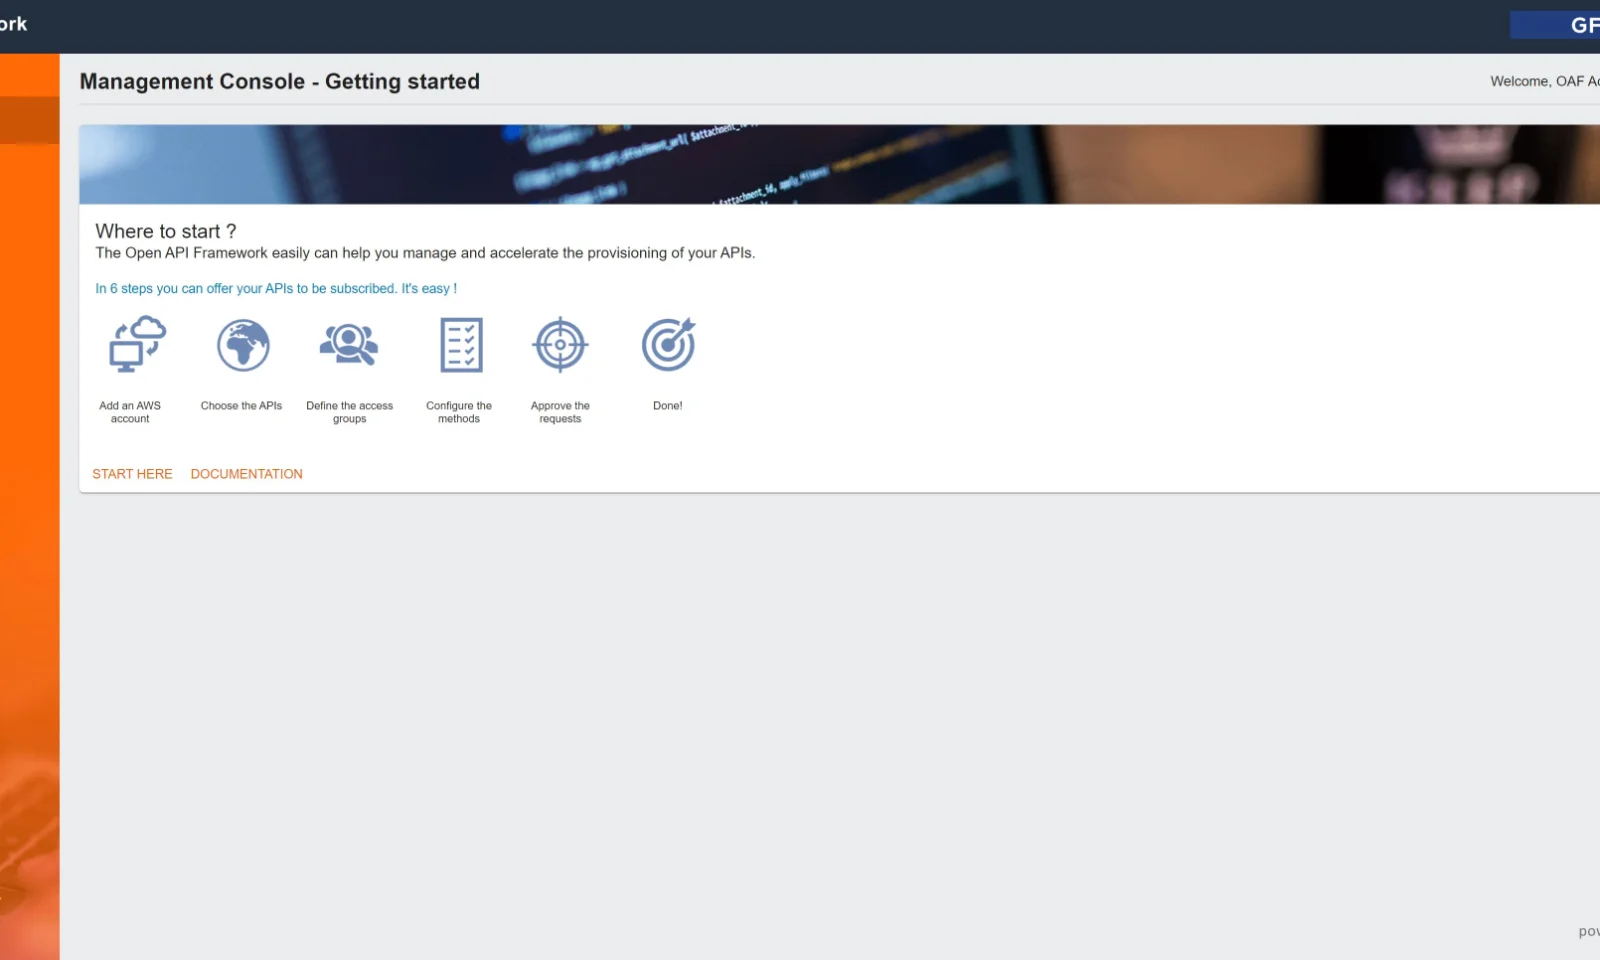
Task: Select the "Done!" target-arrow icon
Action: click(x=667, y=344)
